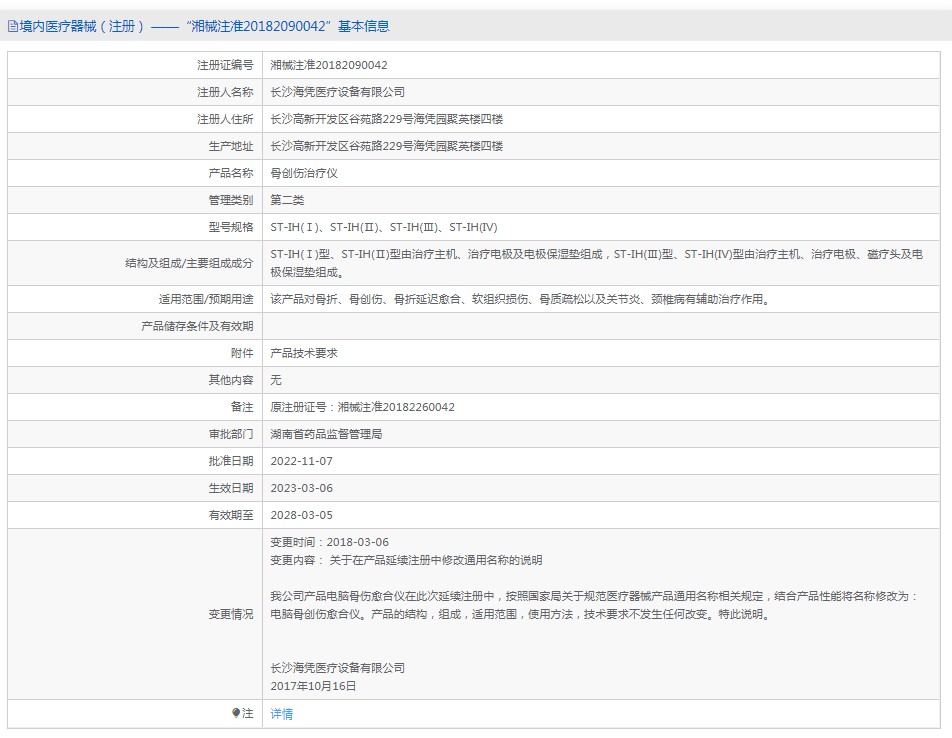Image resolution: width=952 pixels, height=738 pixels.
Task: Click the date 2017年10月16日
Action: 313,686
